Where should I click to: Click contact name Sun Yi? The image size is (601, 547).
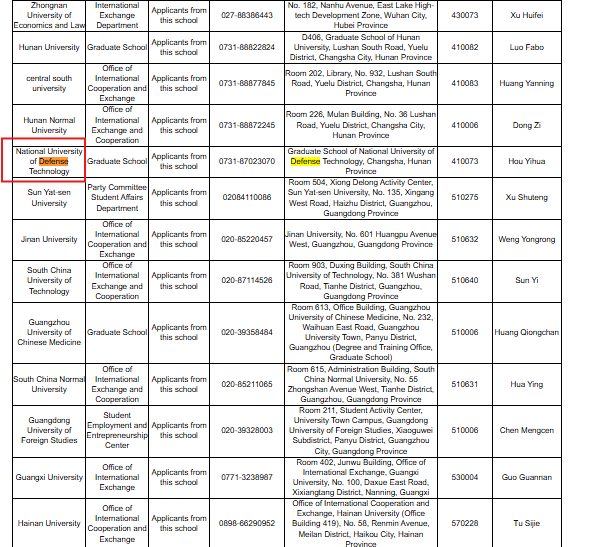527,280
